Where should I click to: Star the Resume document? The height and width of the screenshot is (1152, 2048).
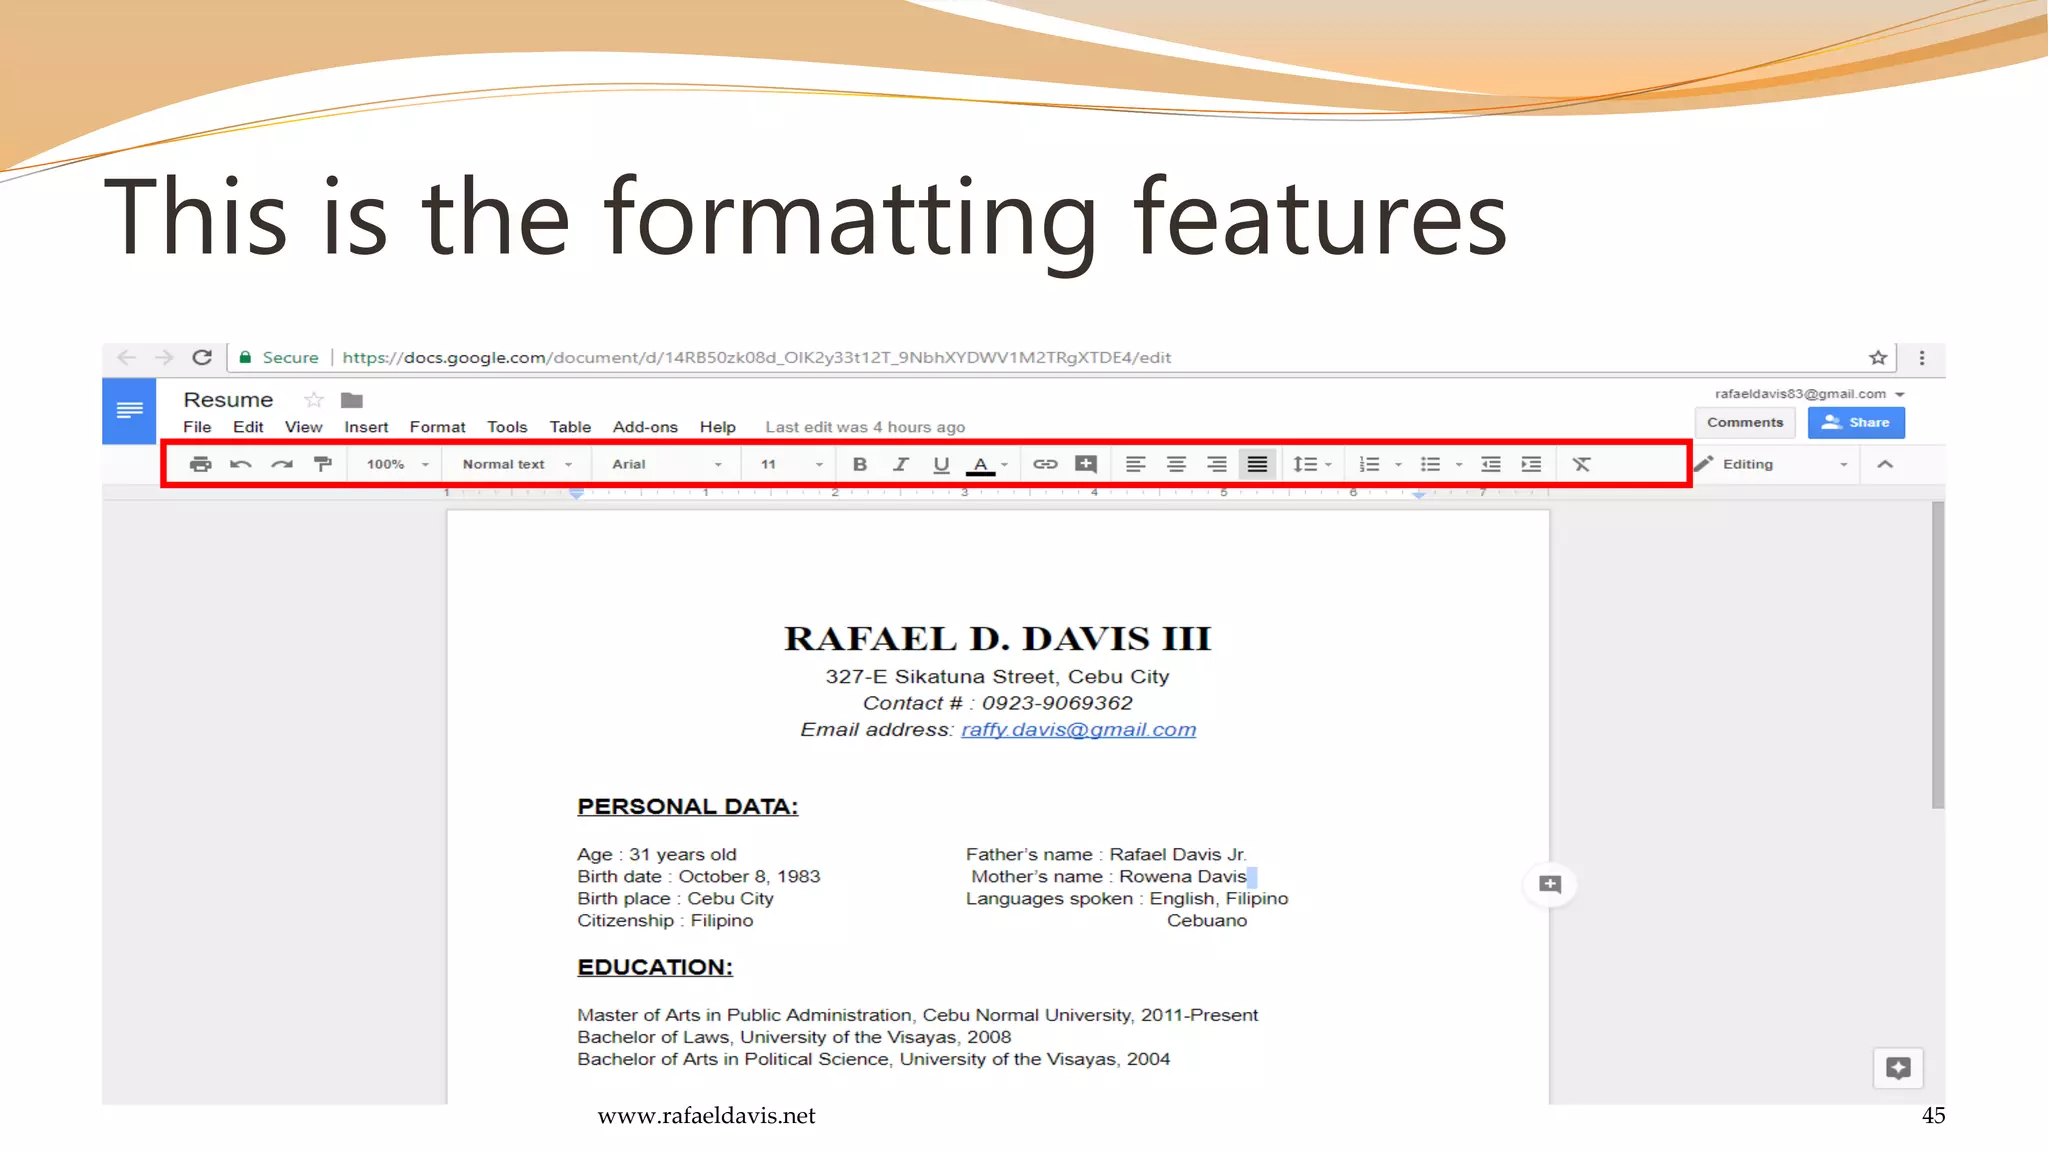pyautogui.click(x=314, y=400)
